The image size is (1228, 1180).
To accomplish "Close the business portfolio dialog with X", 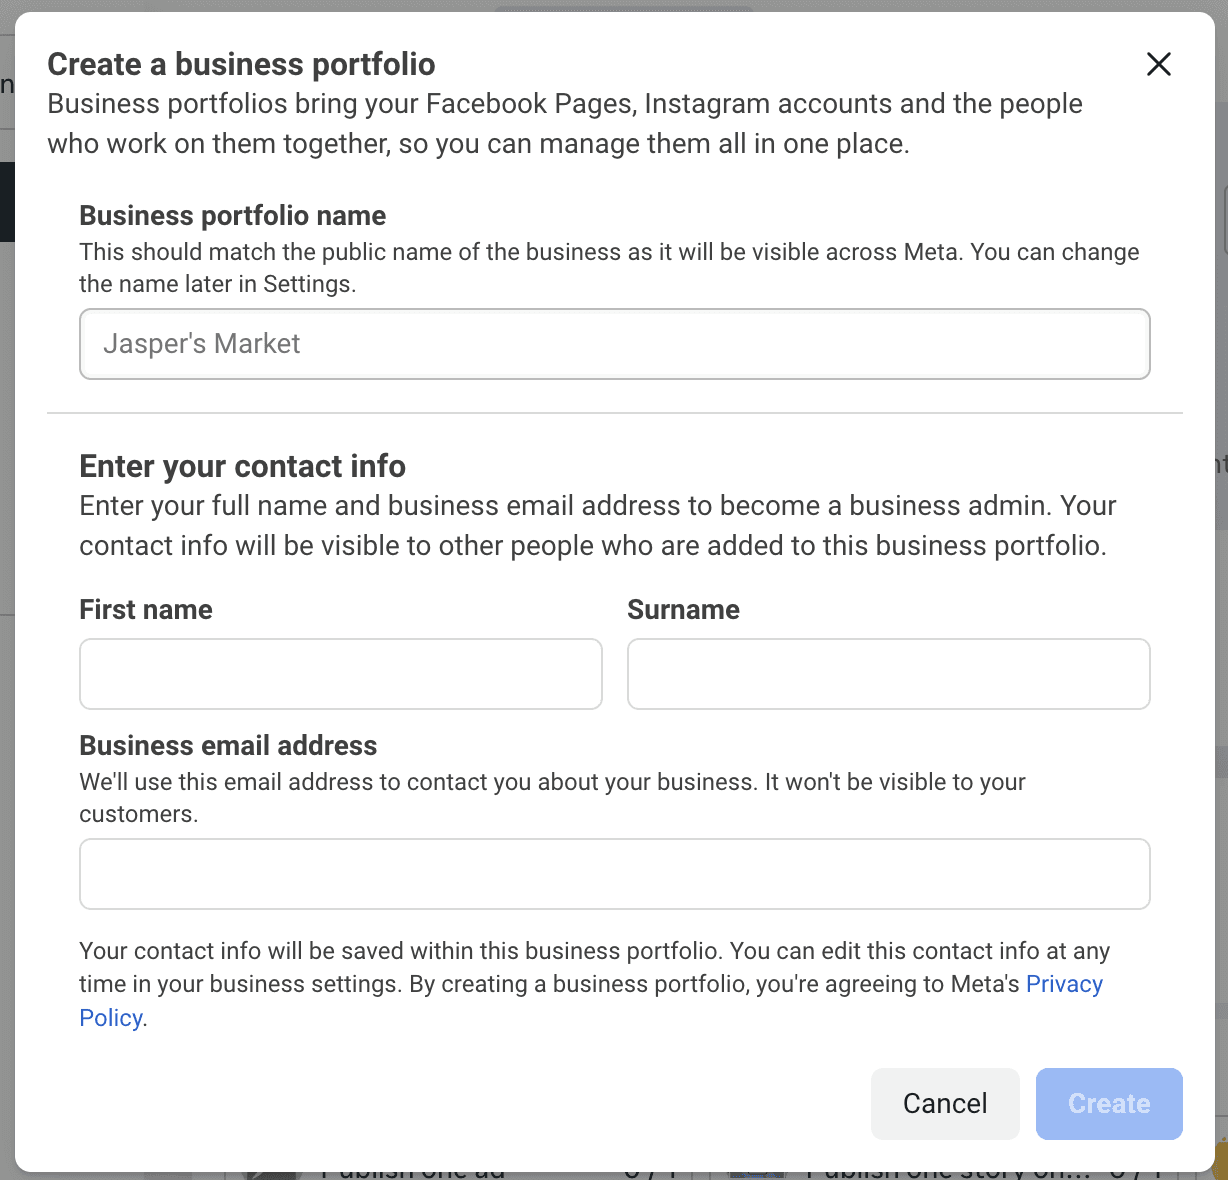I will coord(1158,64).
